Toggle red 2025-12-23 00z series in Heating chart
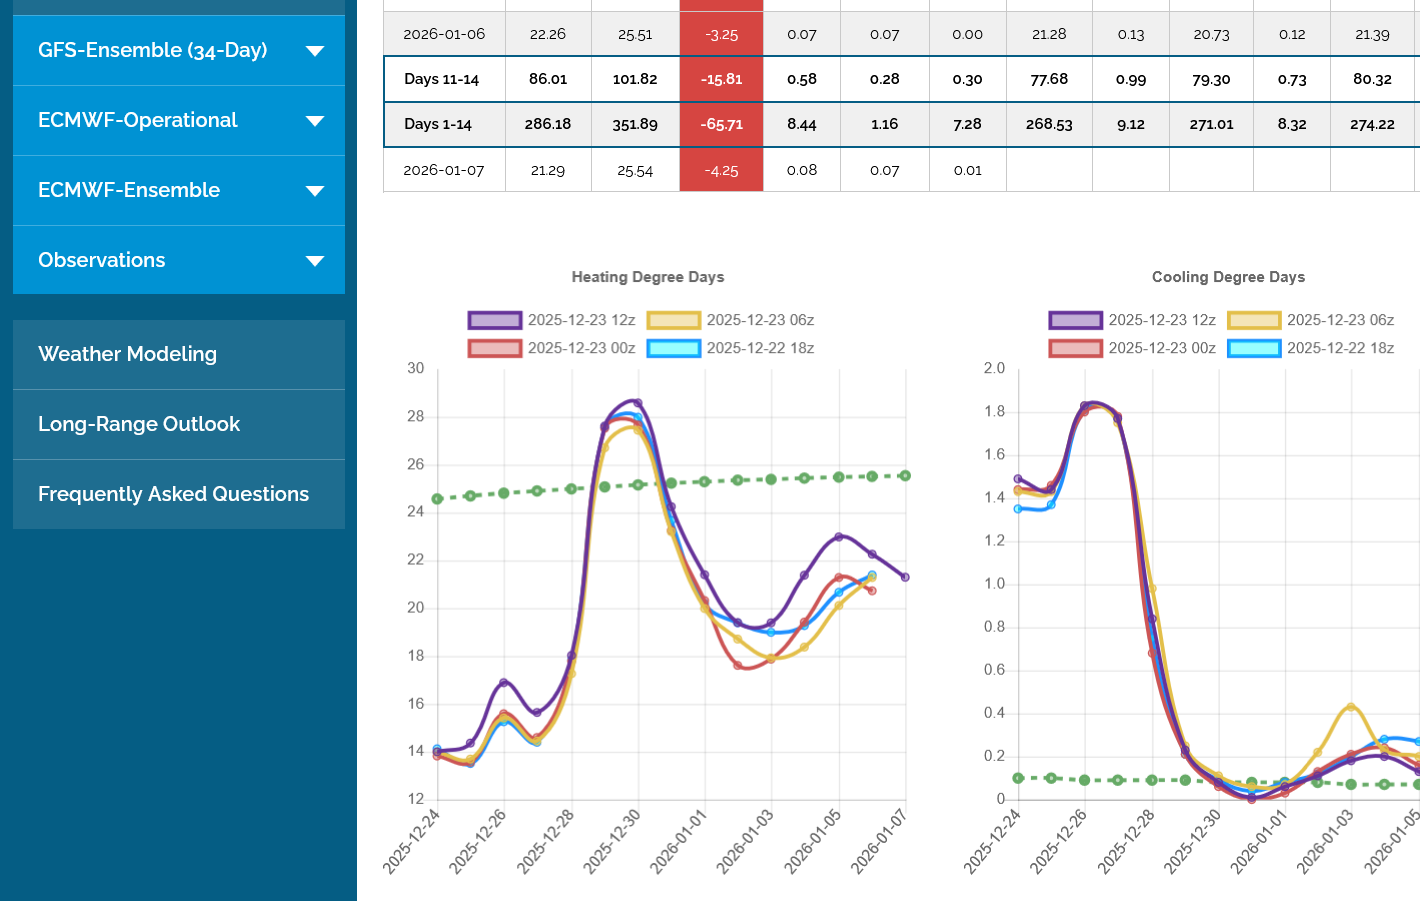This screenshot has width=1420, height=901. click(494, 348)
